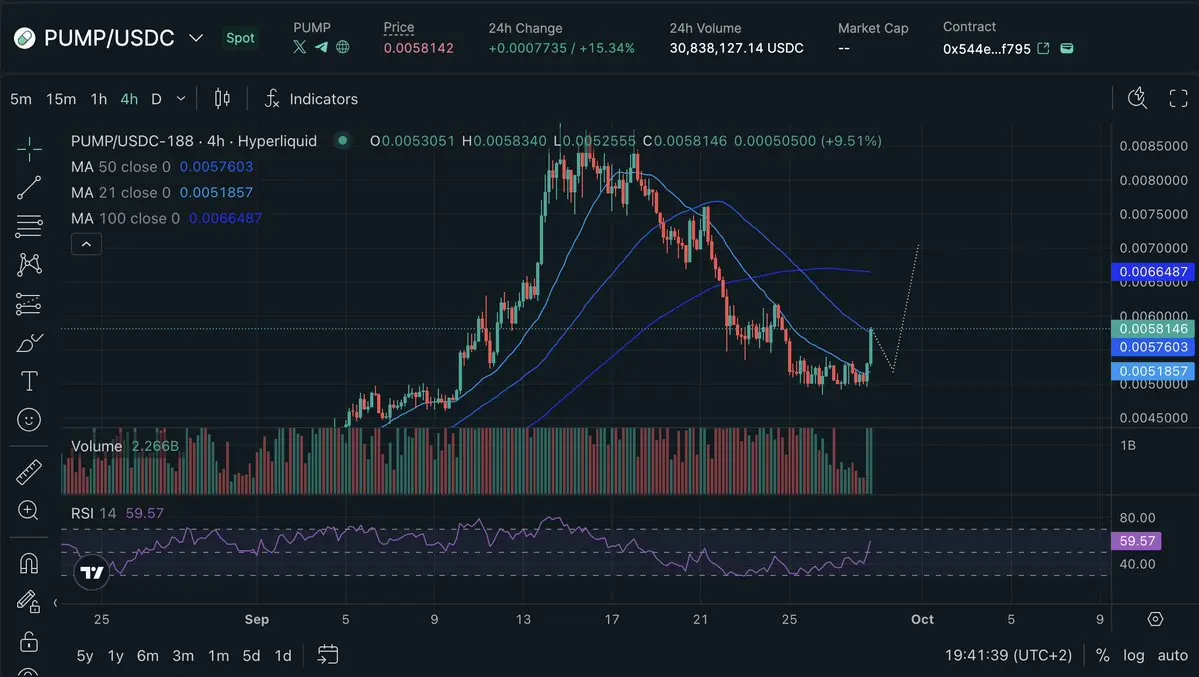Screen dimensions: 1199x677
Task: Open the quick search lightning icon
Action: pos(1137,98)
